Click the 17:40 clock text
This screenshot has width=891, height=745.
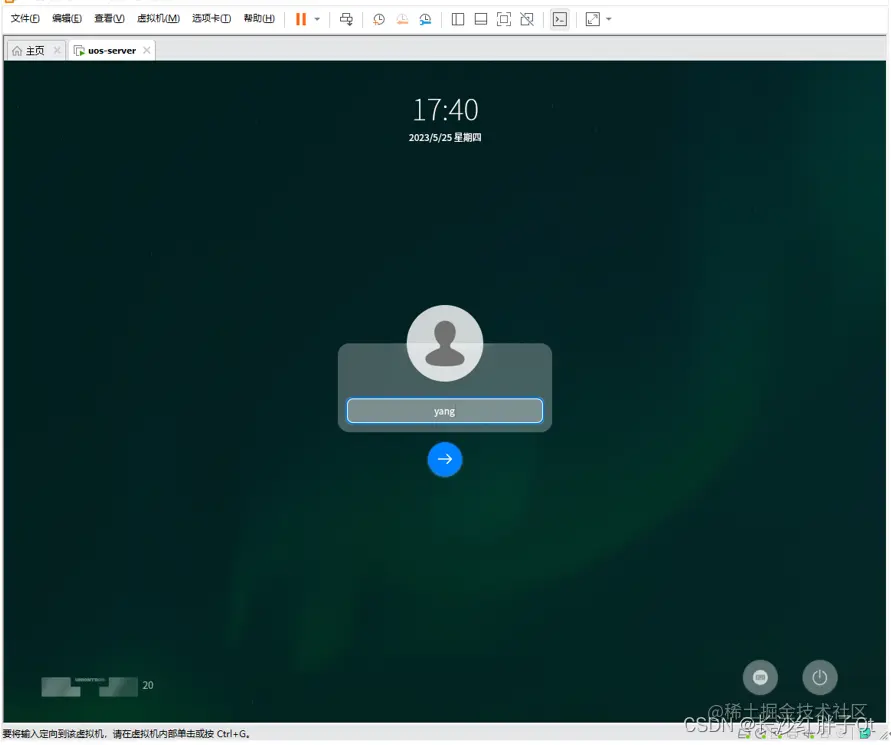(445, 110)
